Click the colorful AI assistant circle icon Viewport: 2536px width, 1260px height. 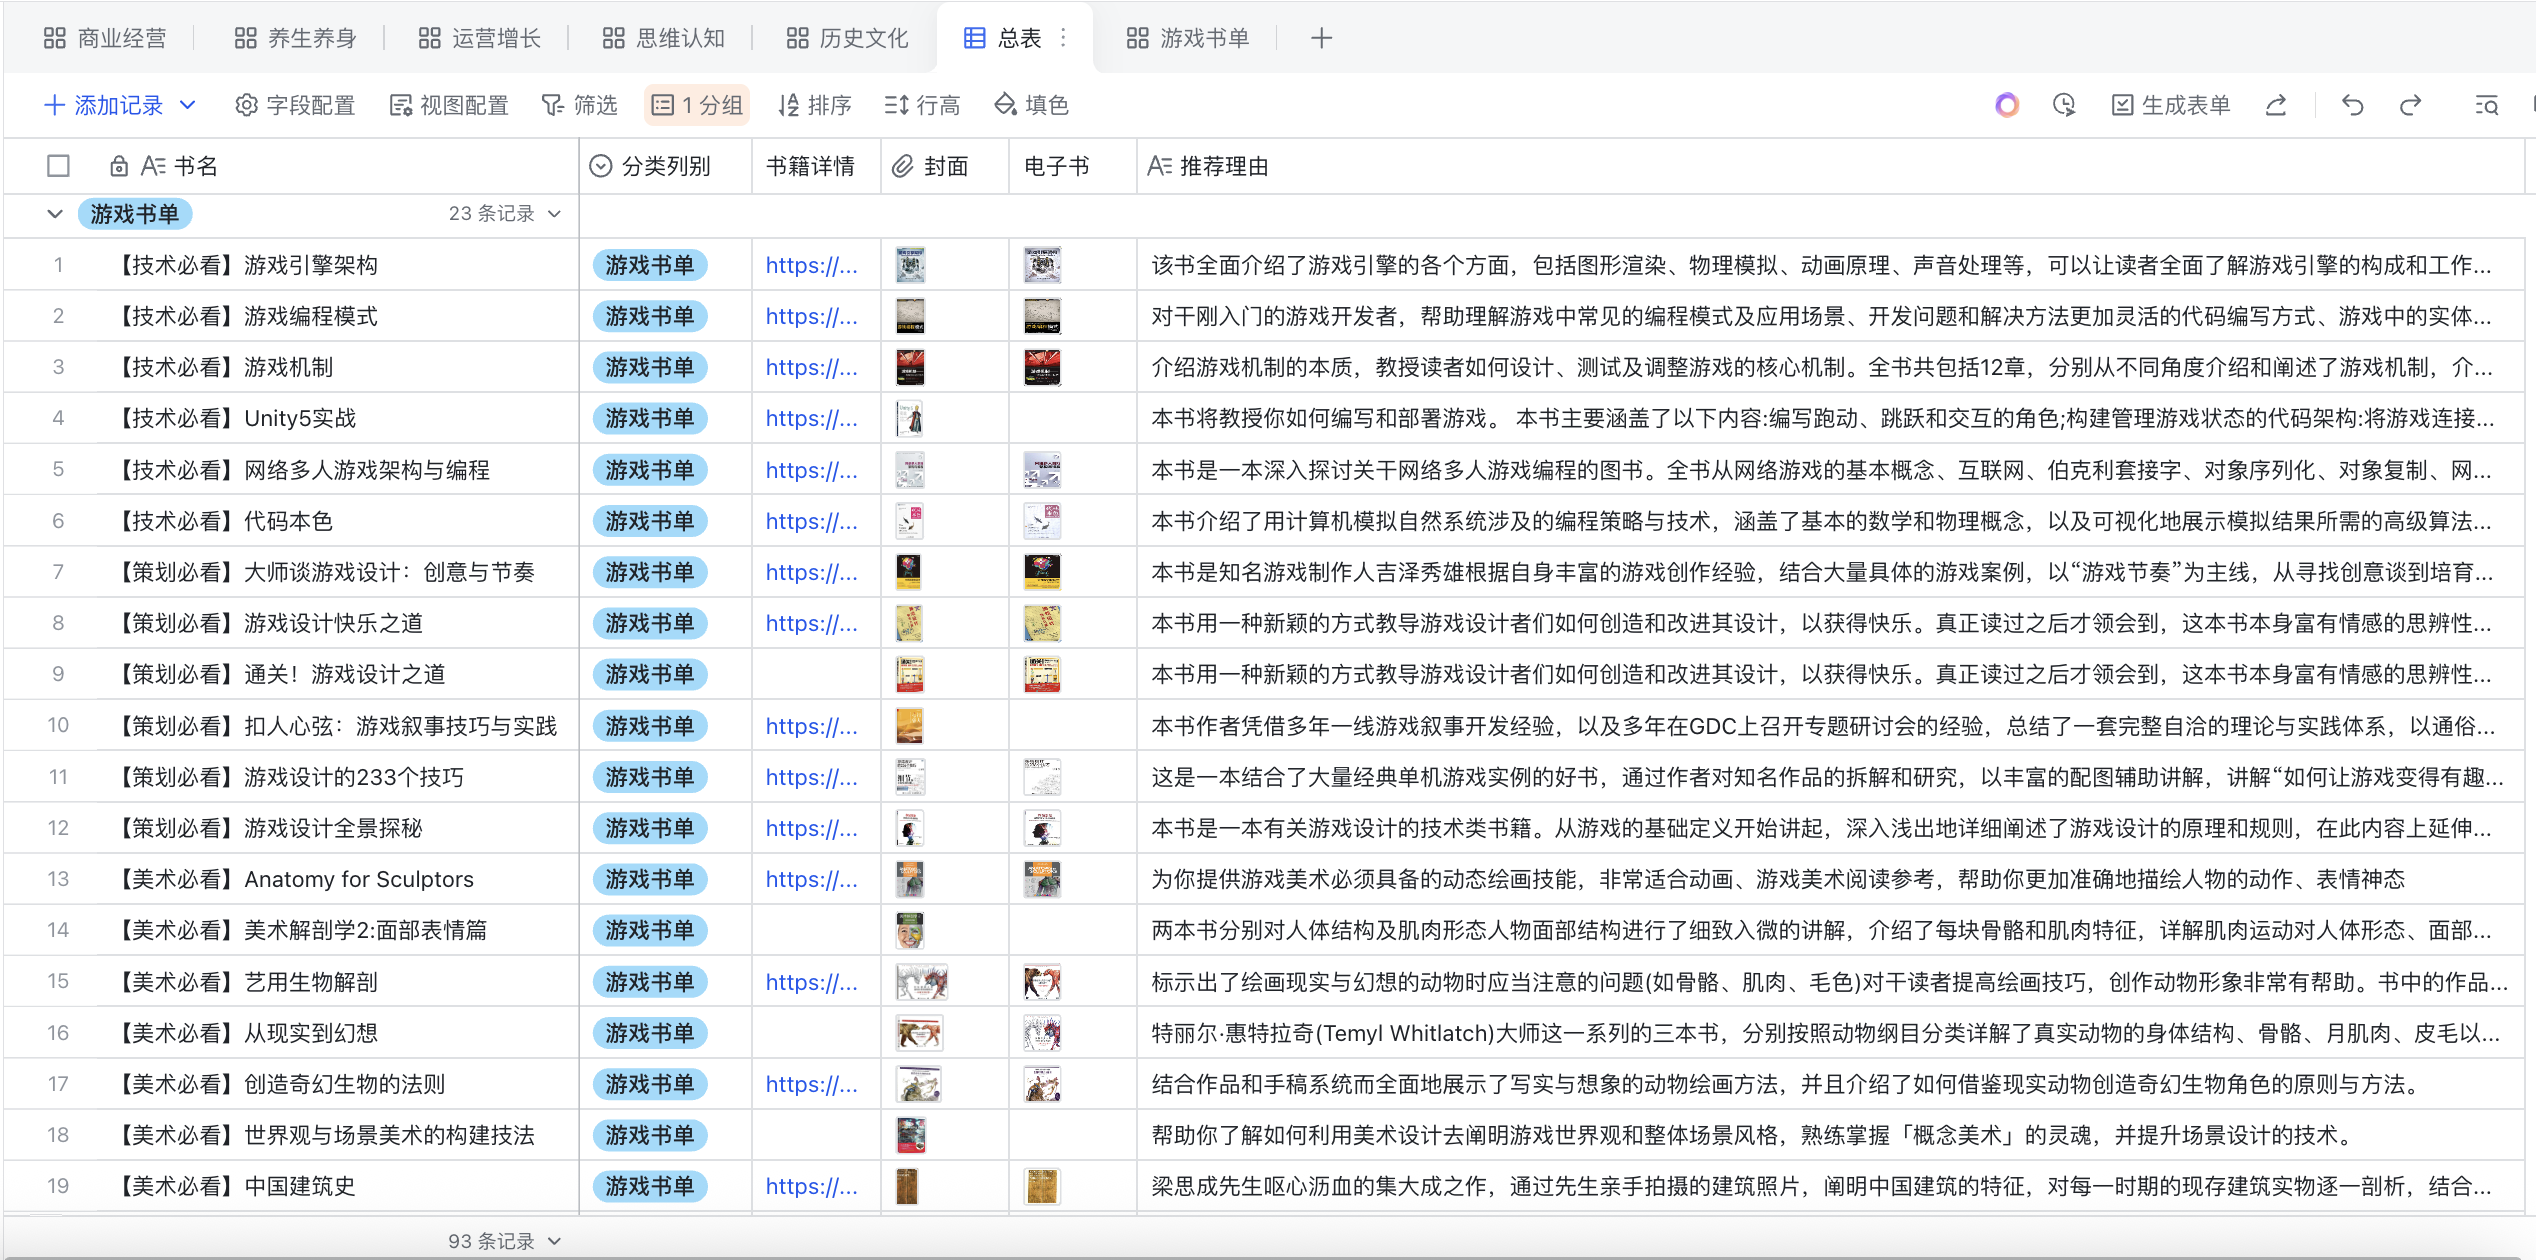[x=2006, y=105]
